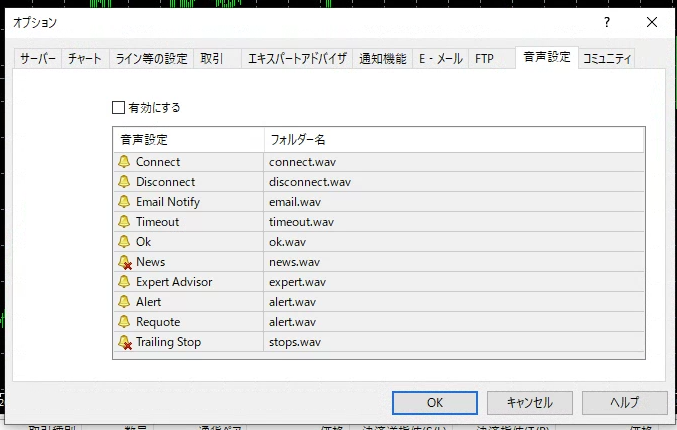Click the bell icon beside Email Notify
677x430 pixels.
coord(124,202)
